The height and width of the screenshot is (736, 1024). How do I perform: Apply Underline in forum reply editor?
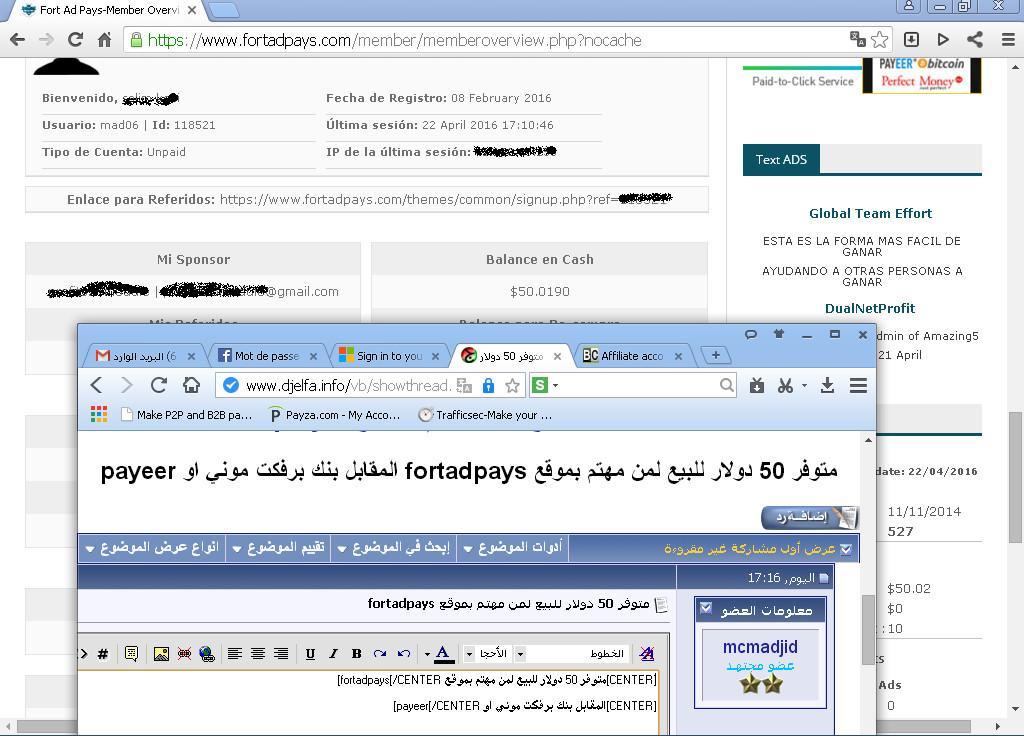tap(310, 654)
